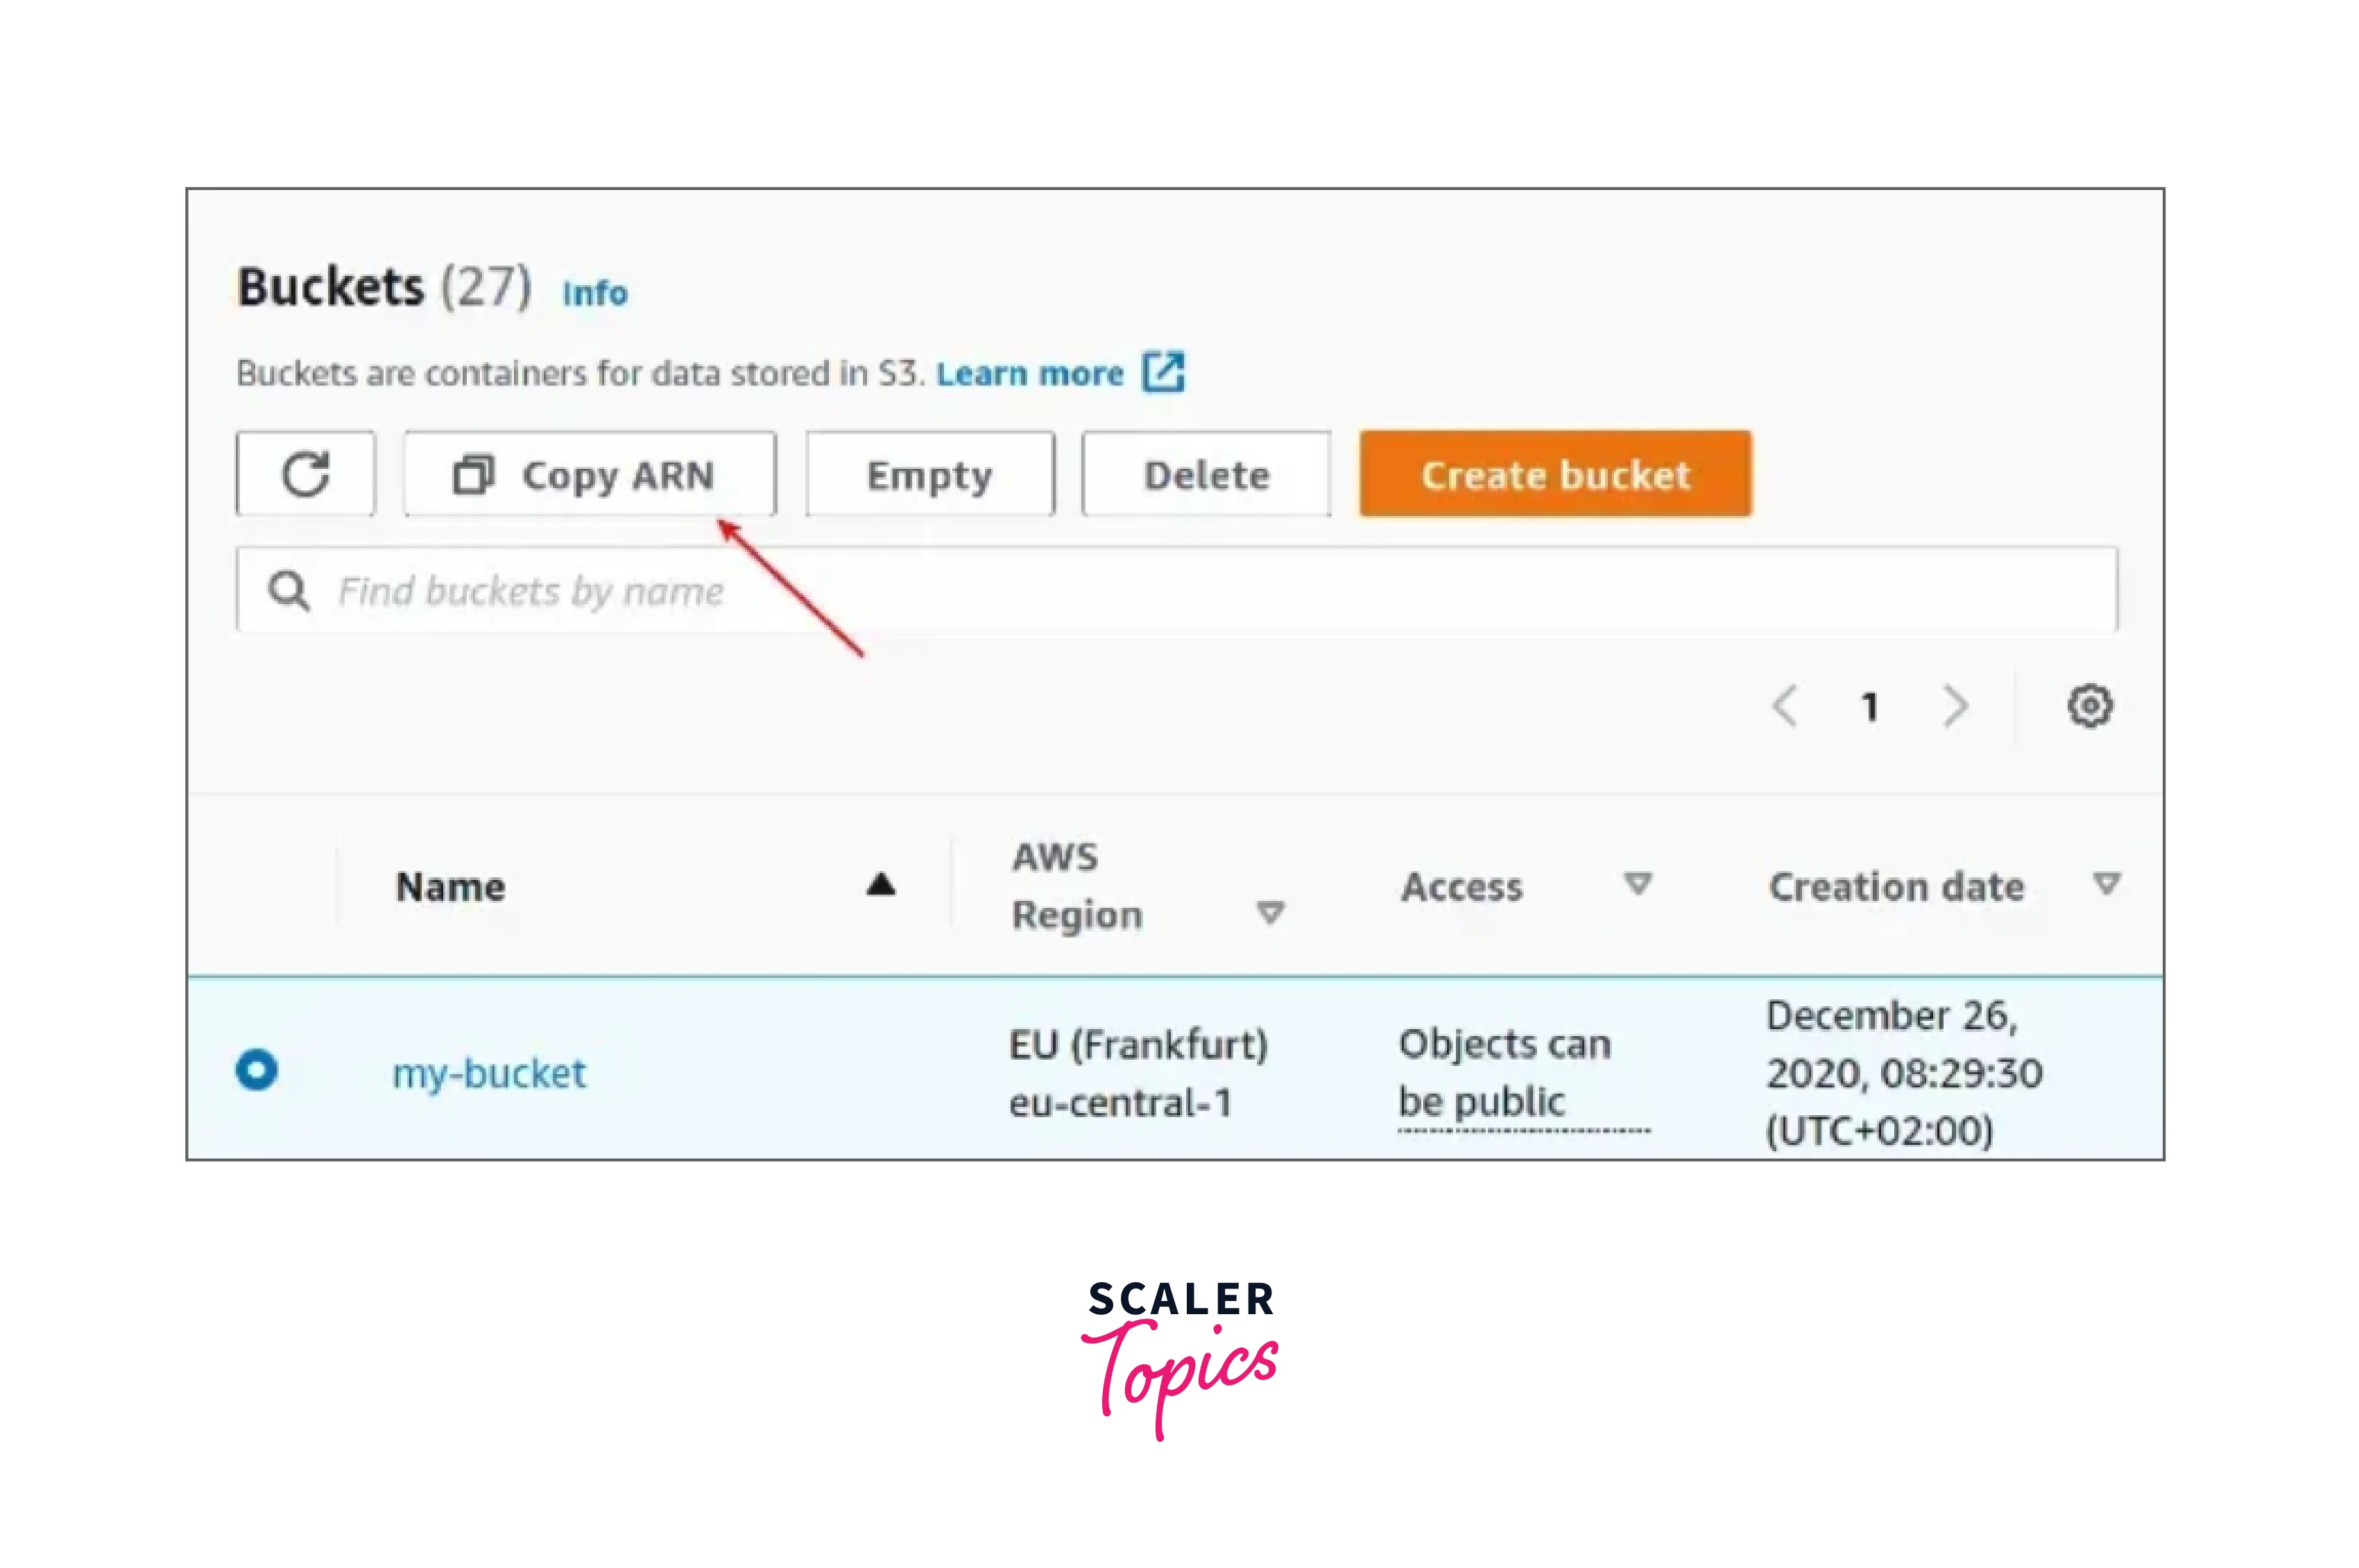The width and height of the screenshot is (2359, 1568).
Task: Click the search magnifier icon
Action: pos(288,590)
